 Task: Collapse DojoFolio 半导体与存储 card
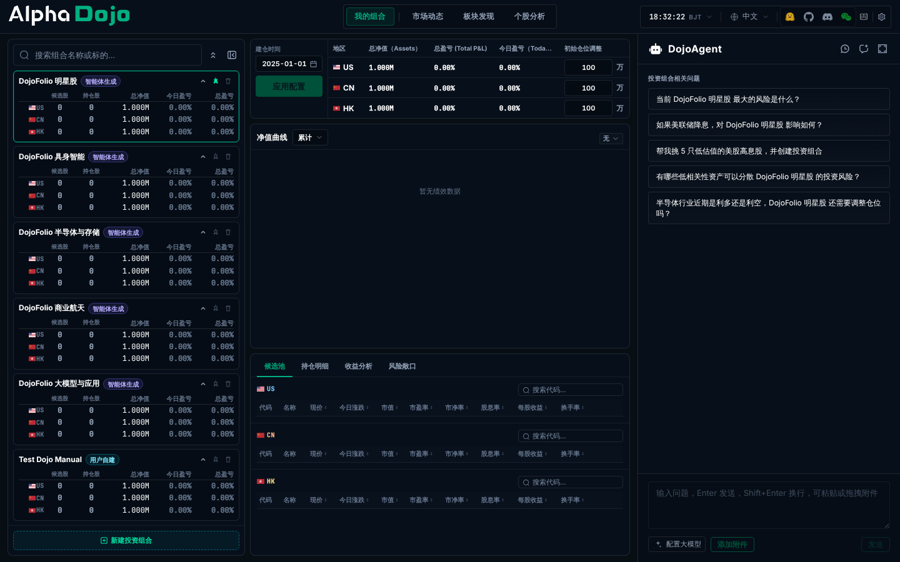[x=203, y=232]
